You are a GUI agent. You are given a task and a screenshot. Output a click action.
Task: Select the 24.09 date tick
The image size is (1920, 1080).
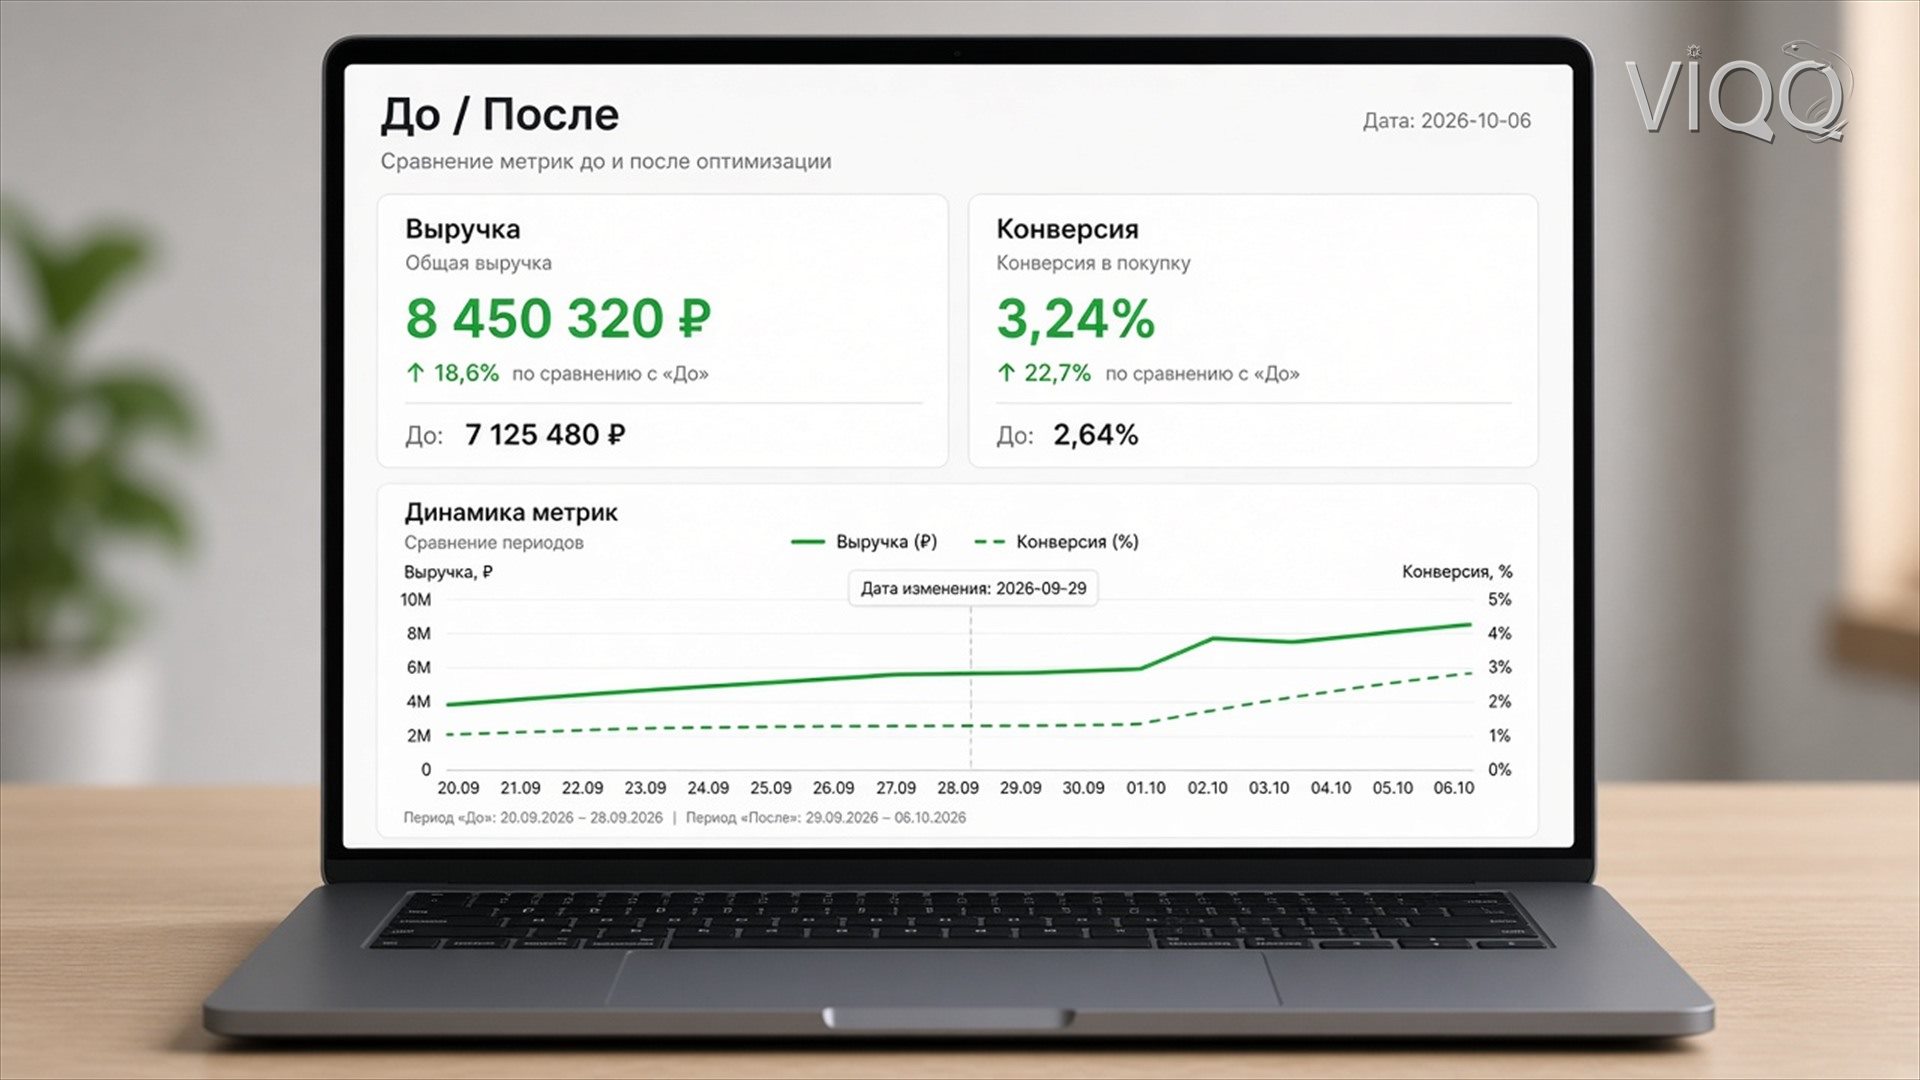pyautogui.click(x=708, y=788)
